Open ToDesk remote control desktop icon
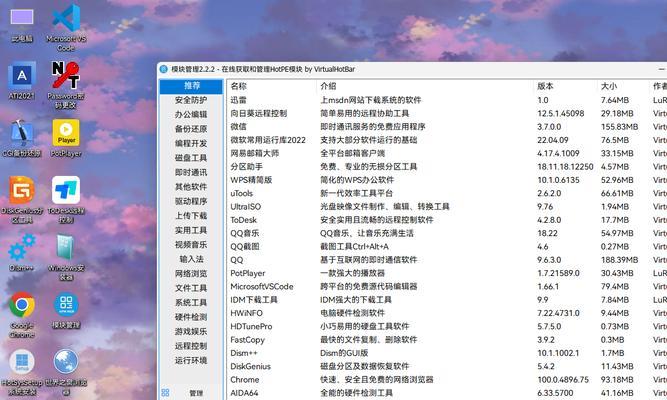Screen dimensions: 667x400 tap(66, 200)
